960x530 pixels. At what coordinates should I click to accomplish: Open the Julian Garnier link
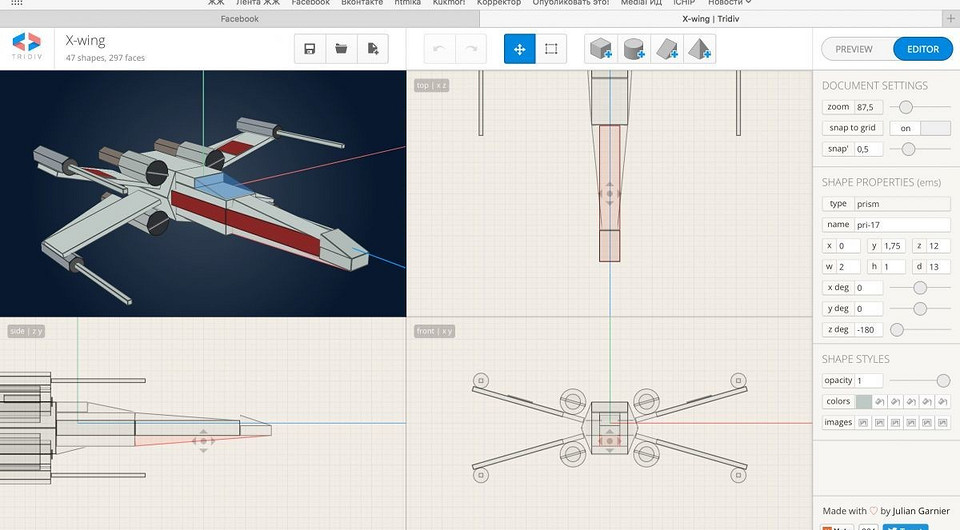tap(921, 511)
